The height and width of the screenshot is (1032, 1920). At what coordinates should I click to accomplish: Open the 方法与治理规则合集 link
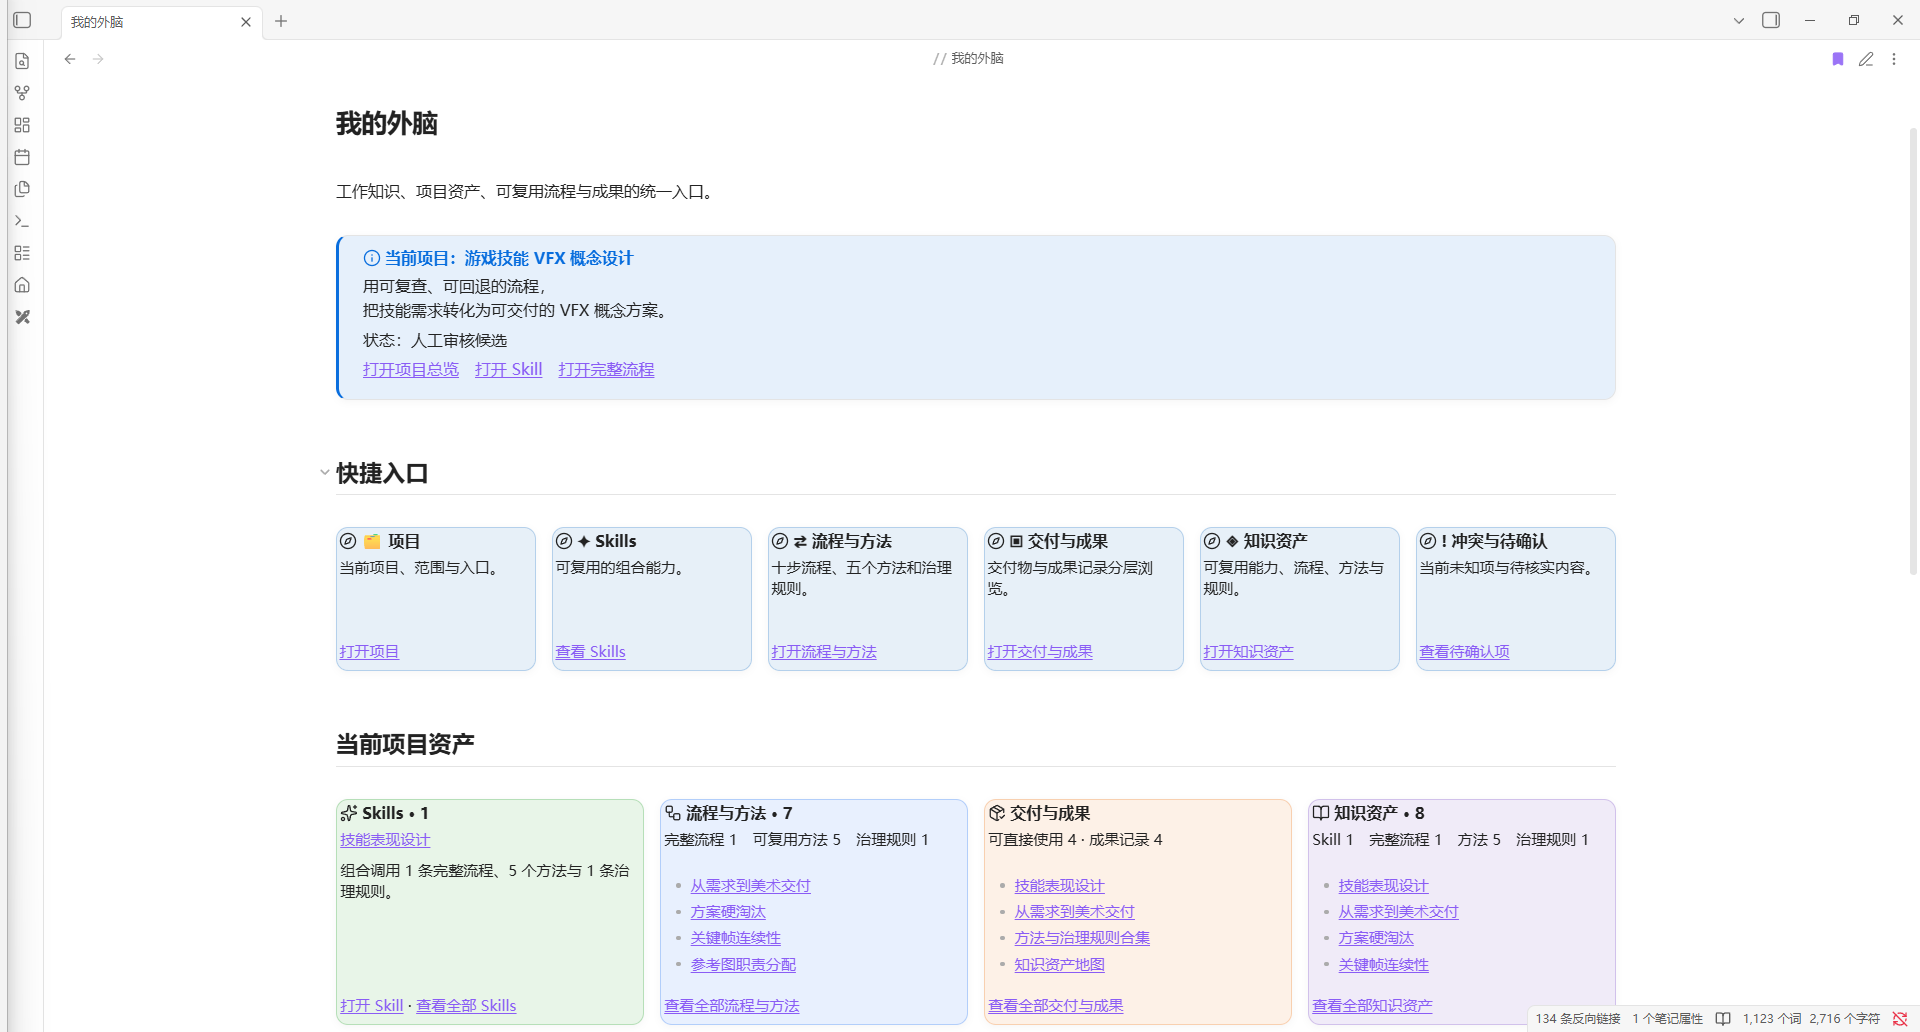pos(1082,938)
